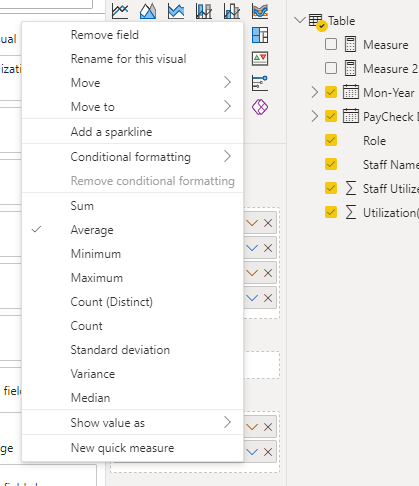Uncheck the Utilization field checkbox
This screenshot has width=419, height=486.
[x=331, y=212]
